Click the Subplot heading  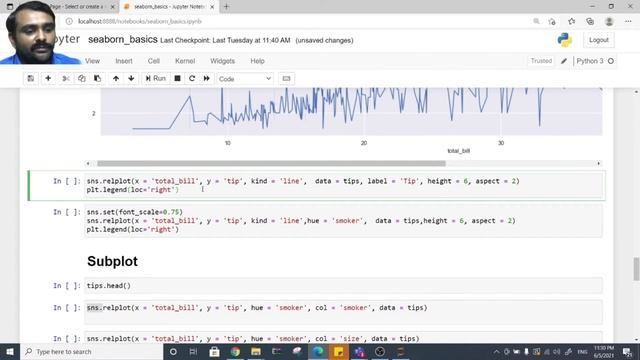pyautogui.click(x=112, y=261)
